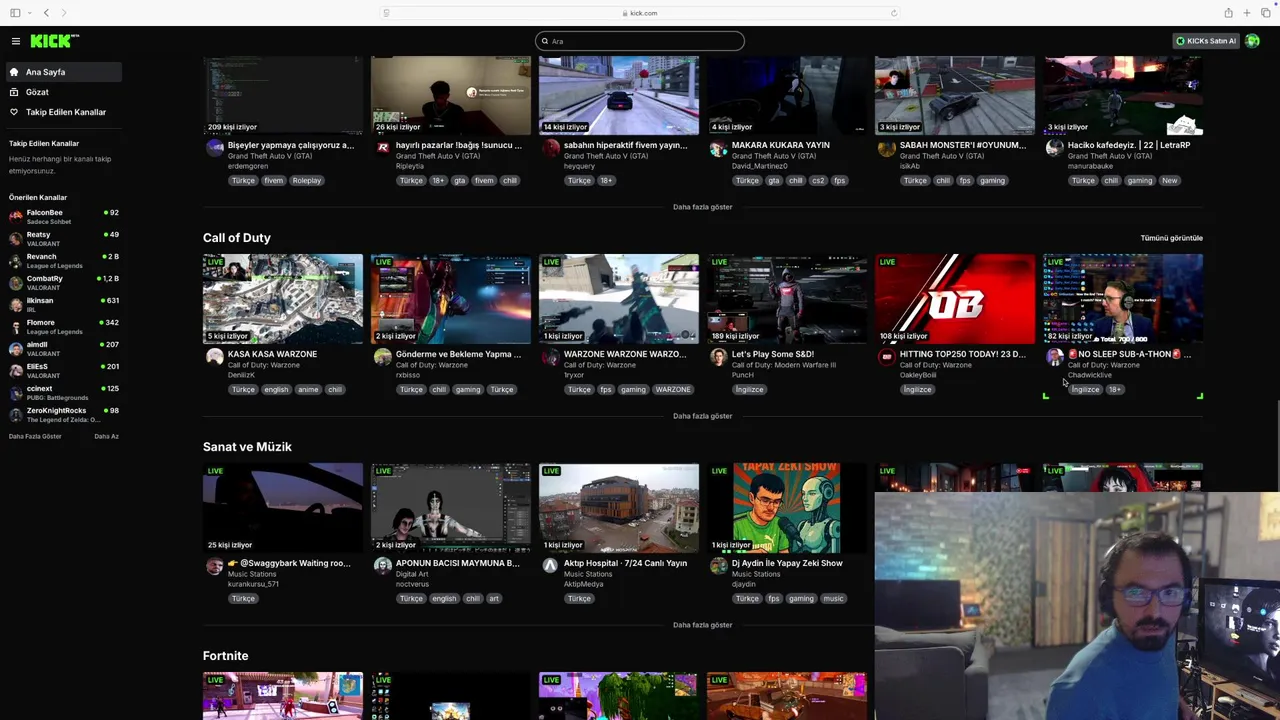Click the AktipMedya streamer avatar
The height and width of the screenshot is (720, 1280).
[x=550, y=565]
